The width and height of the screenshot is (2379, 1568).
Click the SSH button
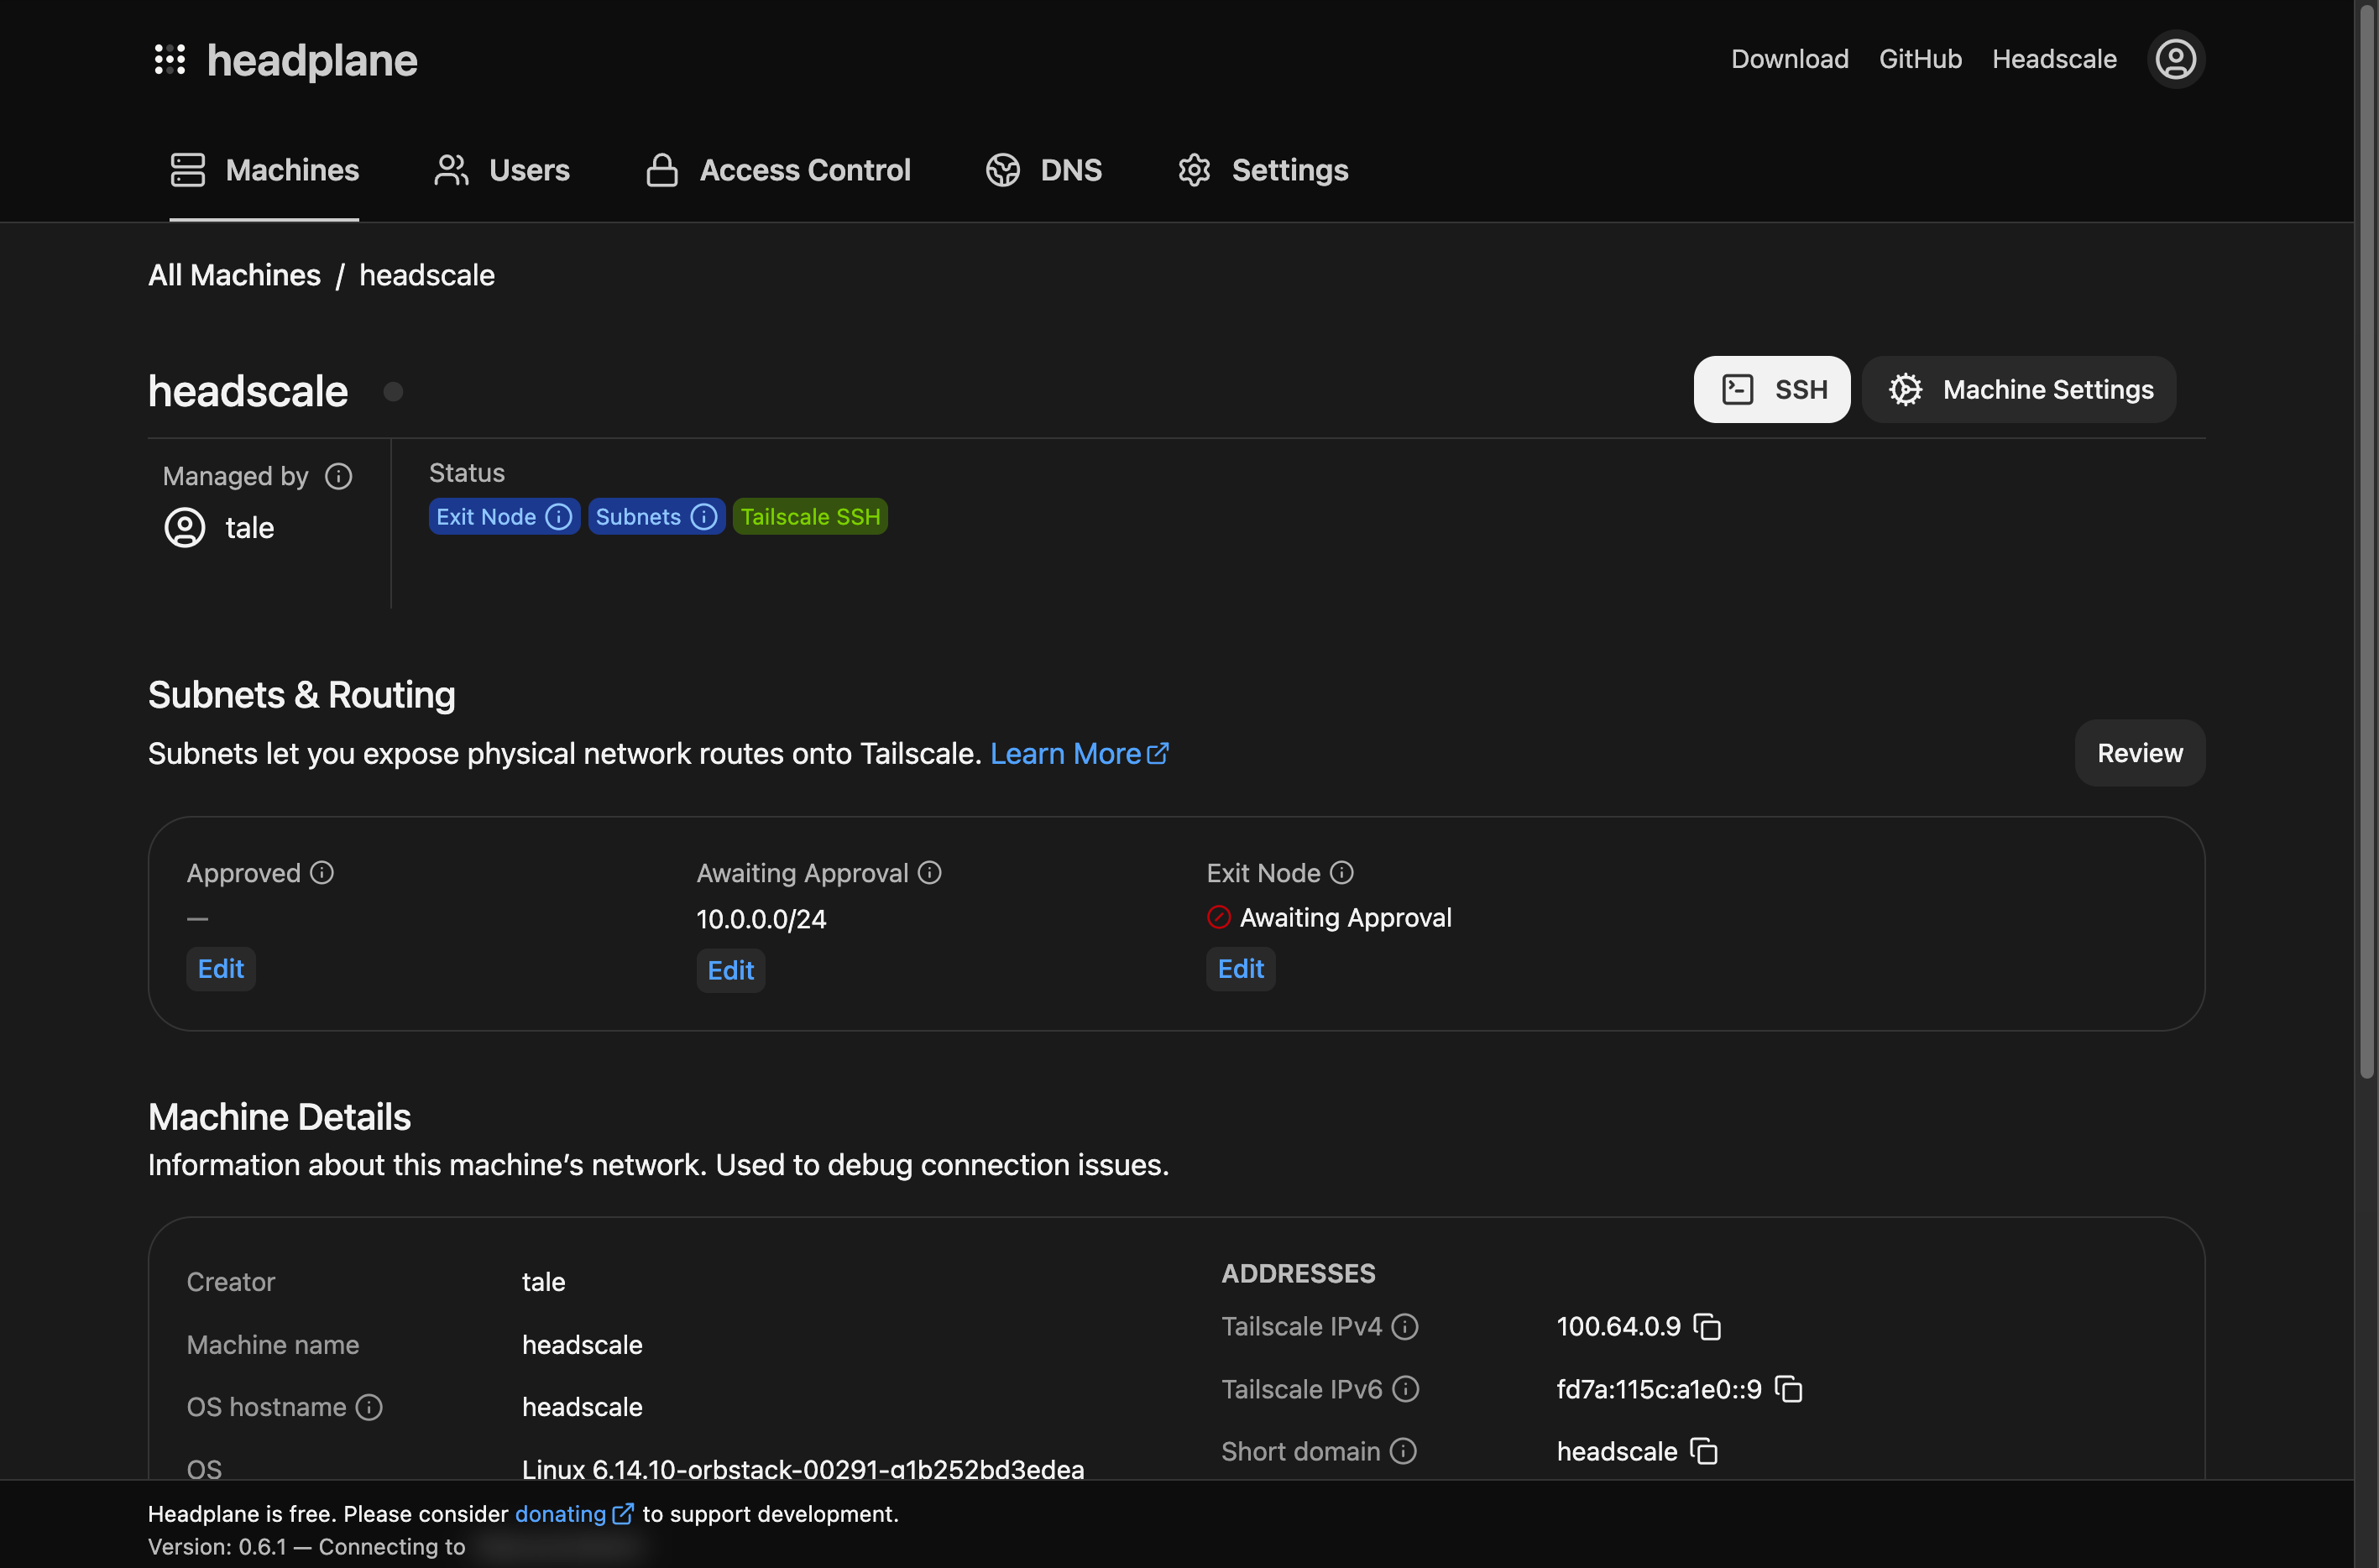(1771, 389)
